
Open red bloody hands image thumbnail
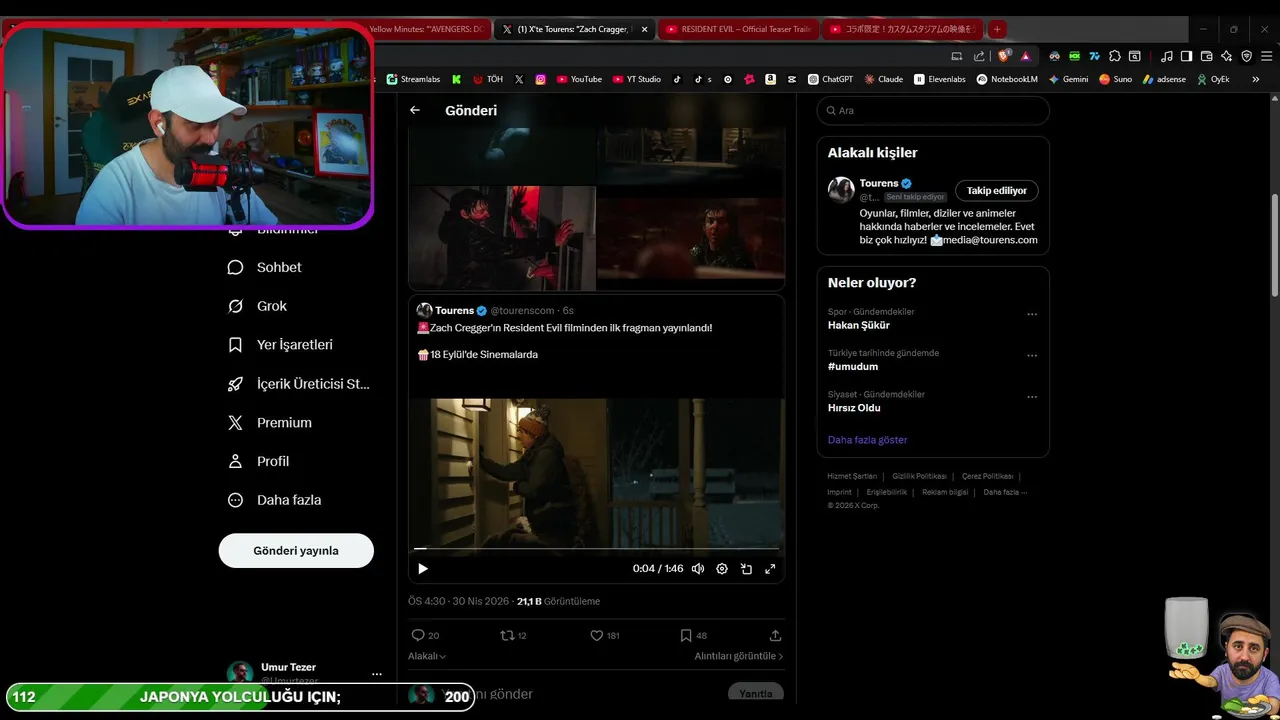(502, 237)
